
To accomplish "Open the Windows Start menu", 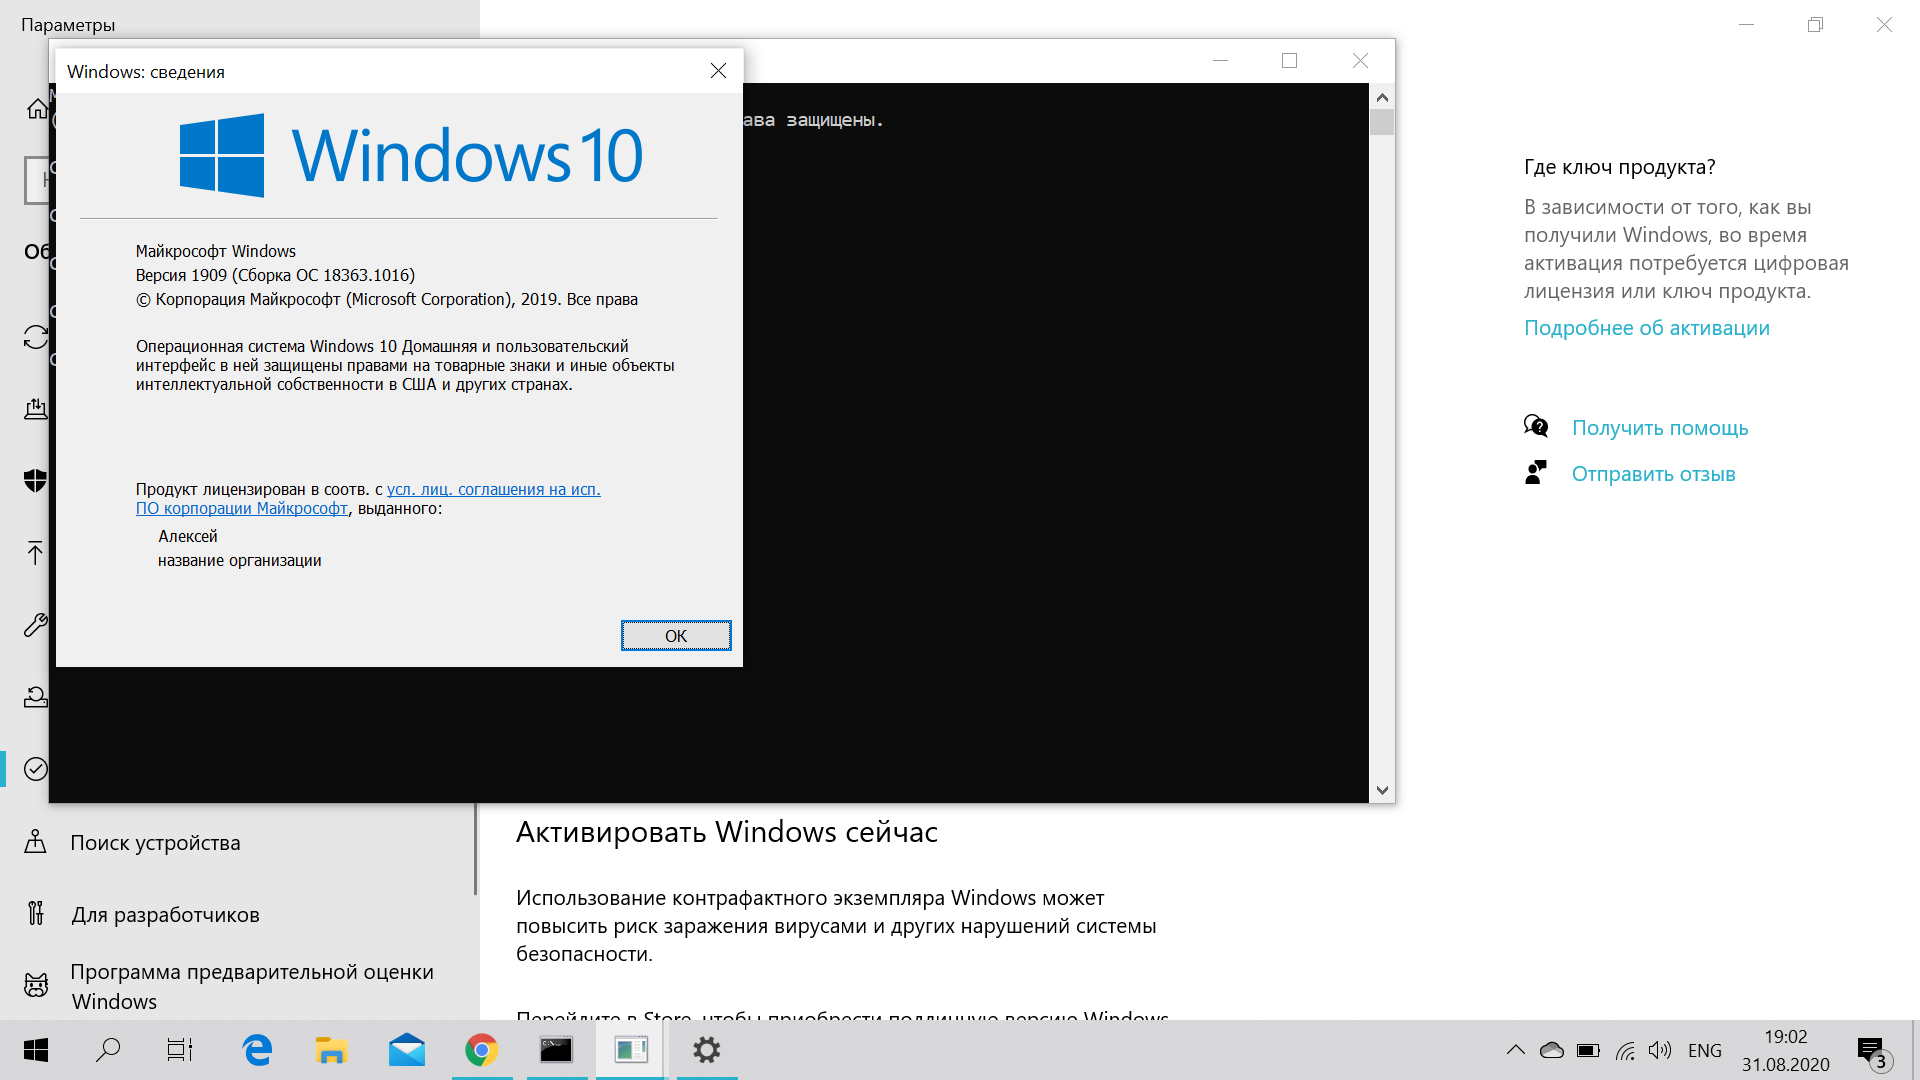I will click(36, 1050).
